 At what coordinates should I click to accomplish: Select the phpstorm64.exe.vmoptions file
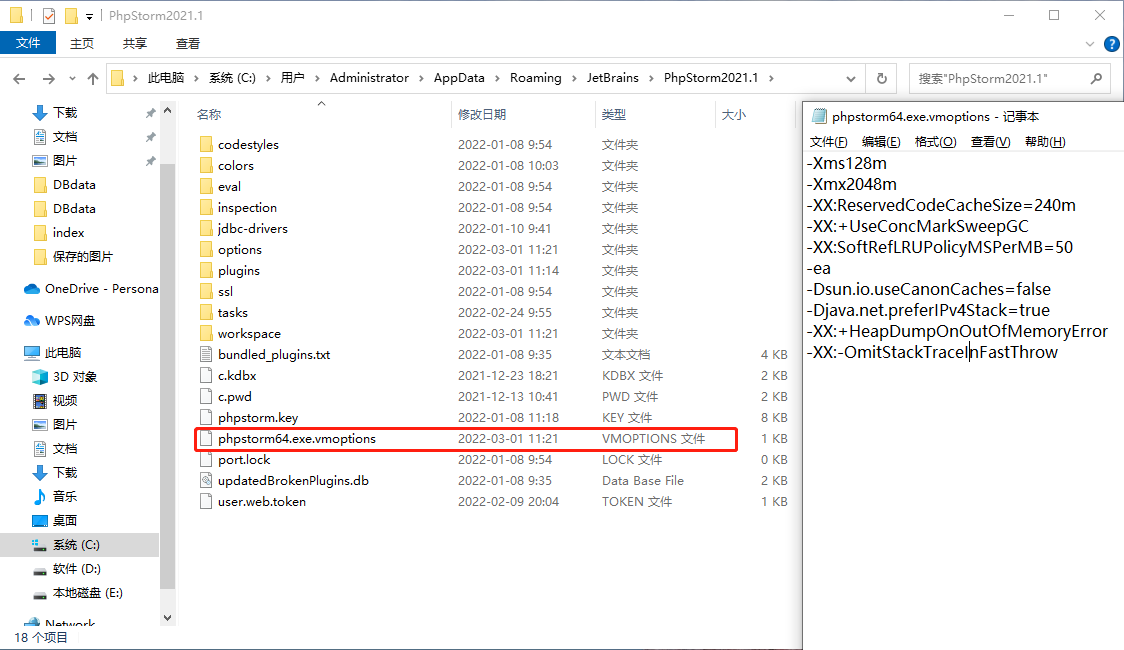[296, 439]
